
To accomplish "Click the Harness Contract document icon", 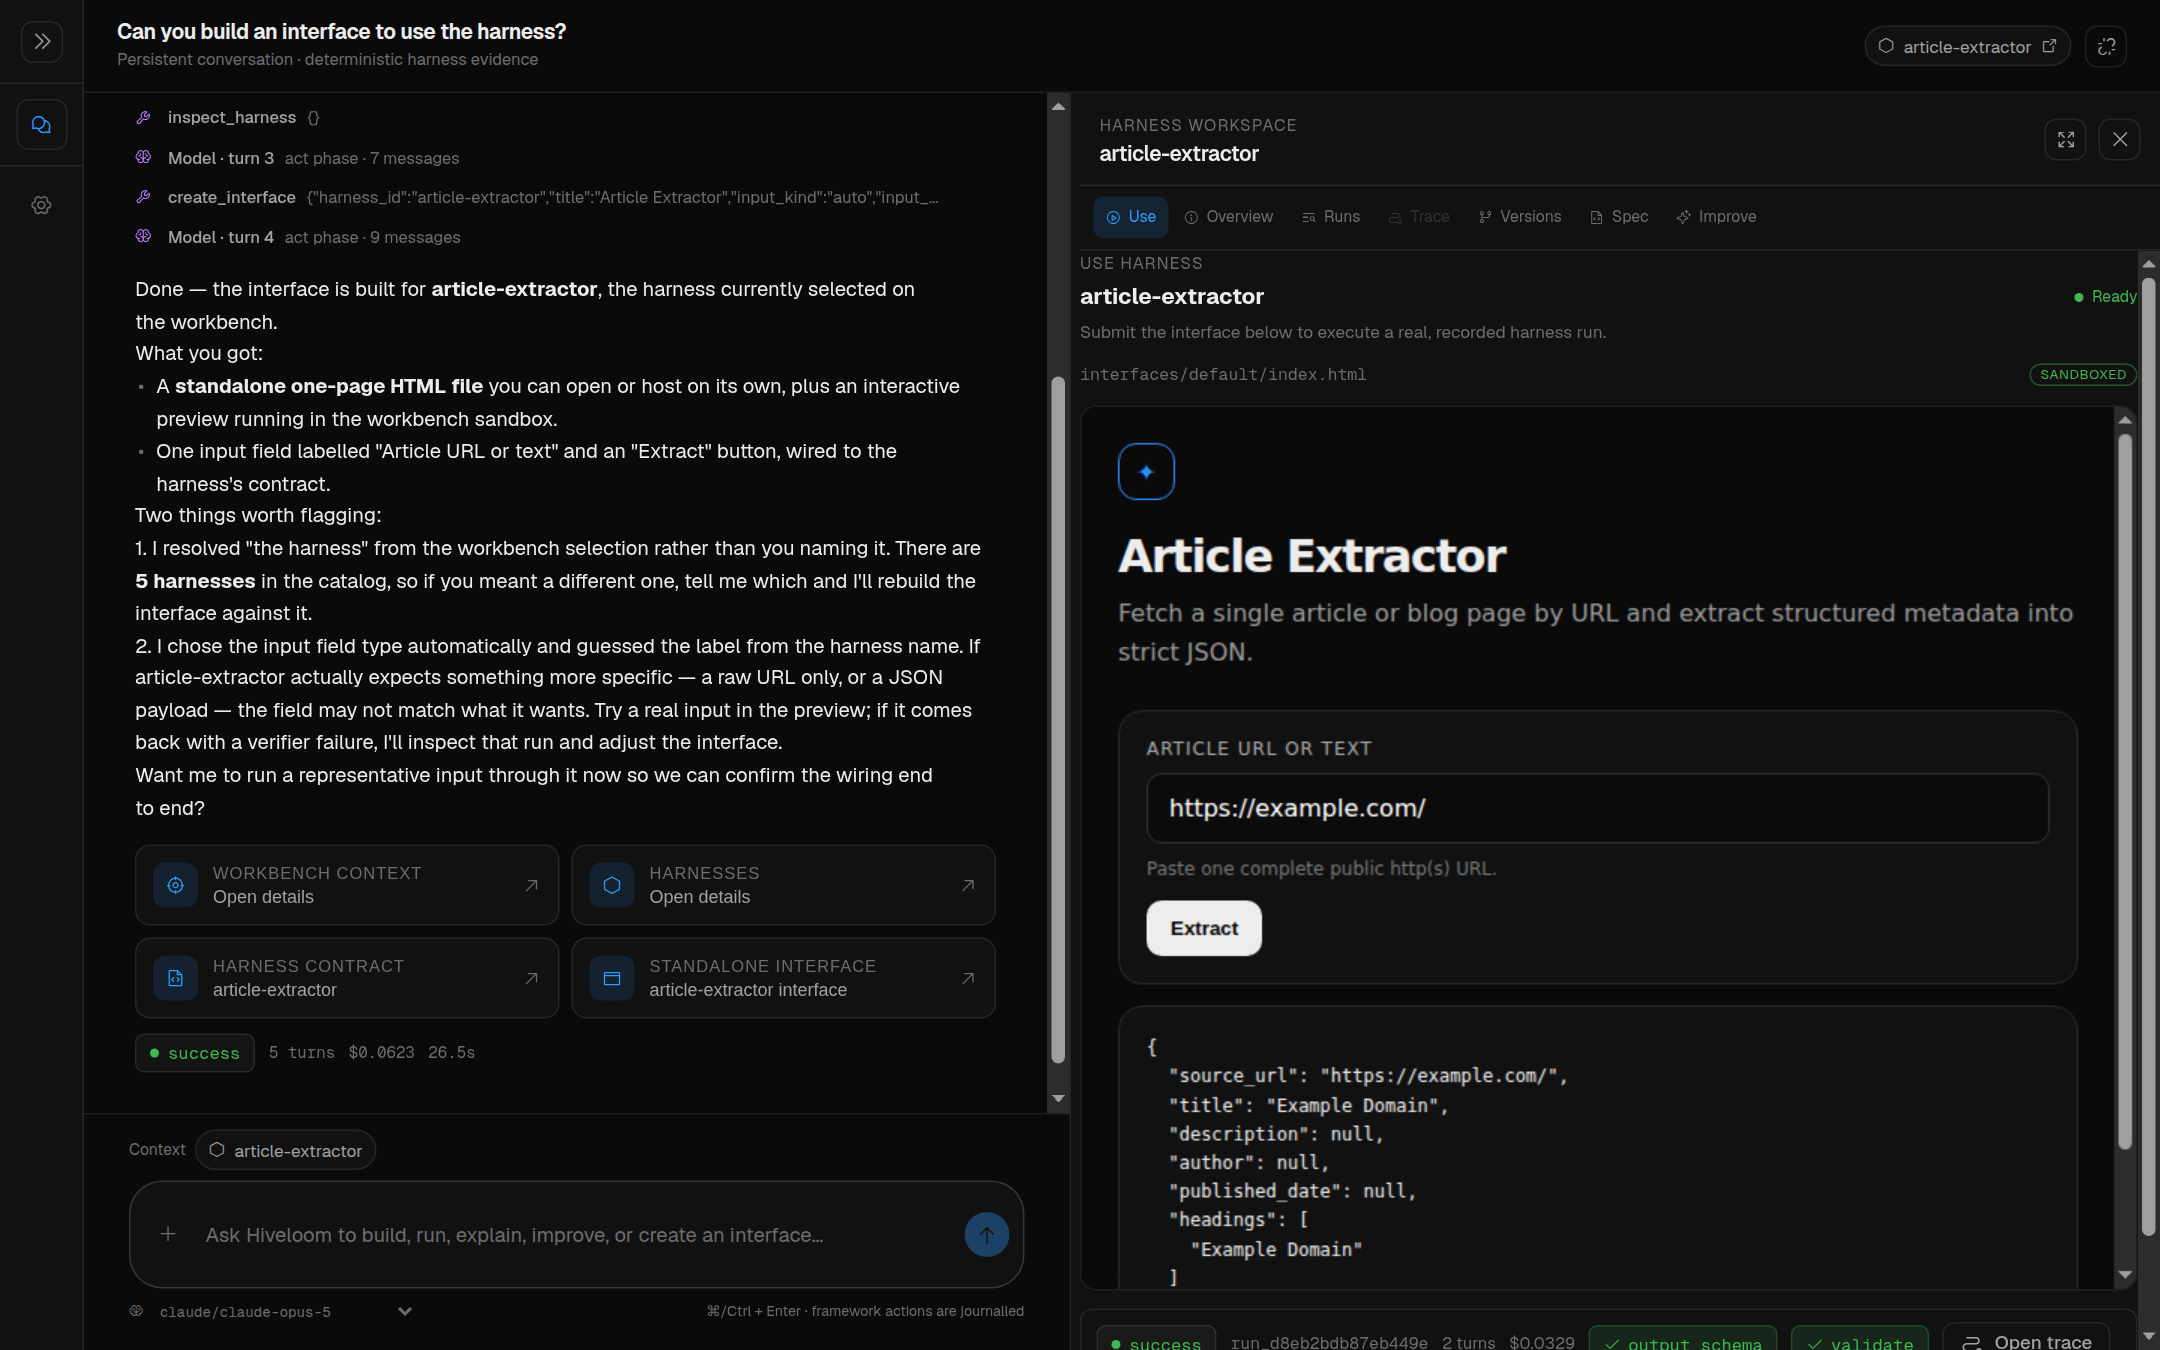I will (176, 978).
